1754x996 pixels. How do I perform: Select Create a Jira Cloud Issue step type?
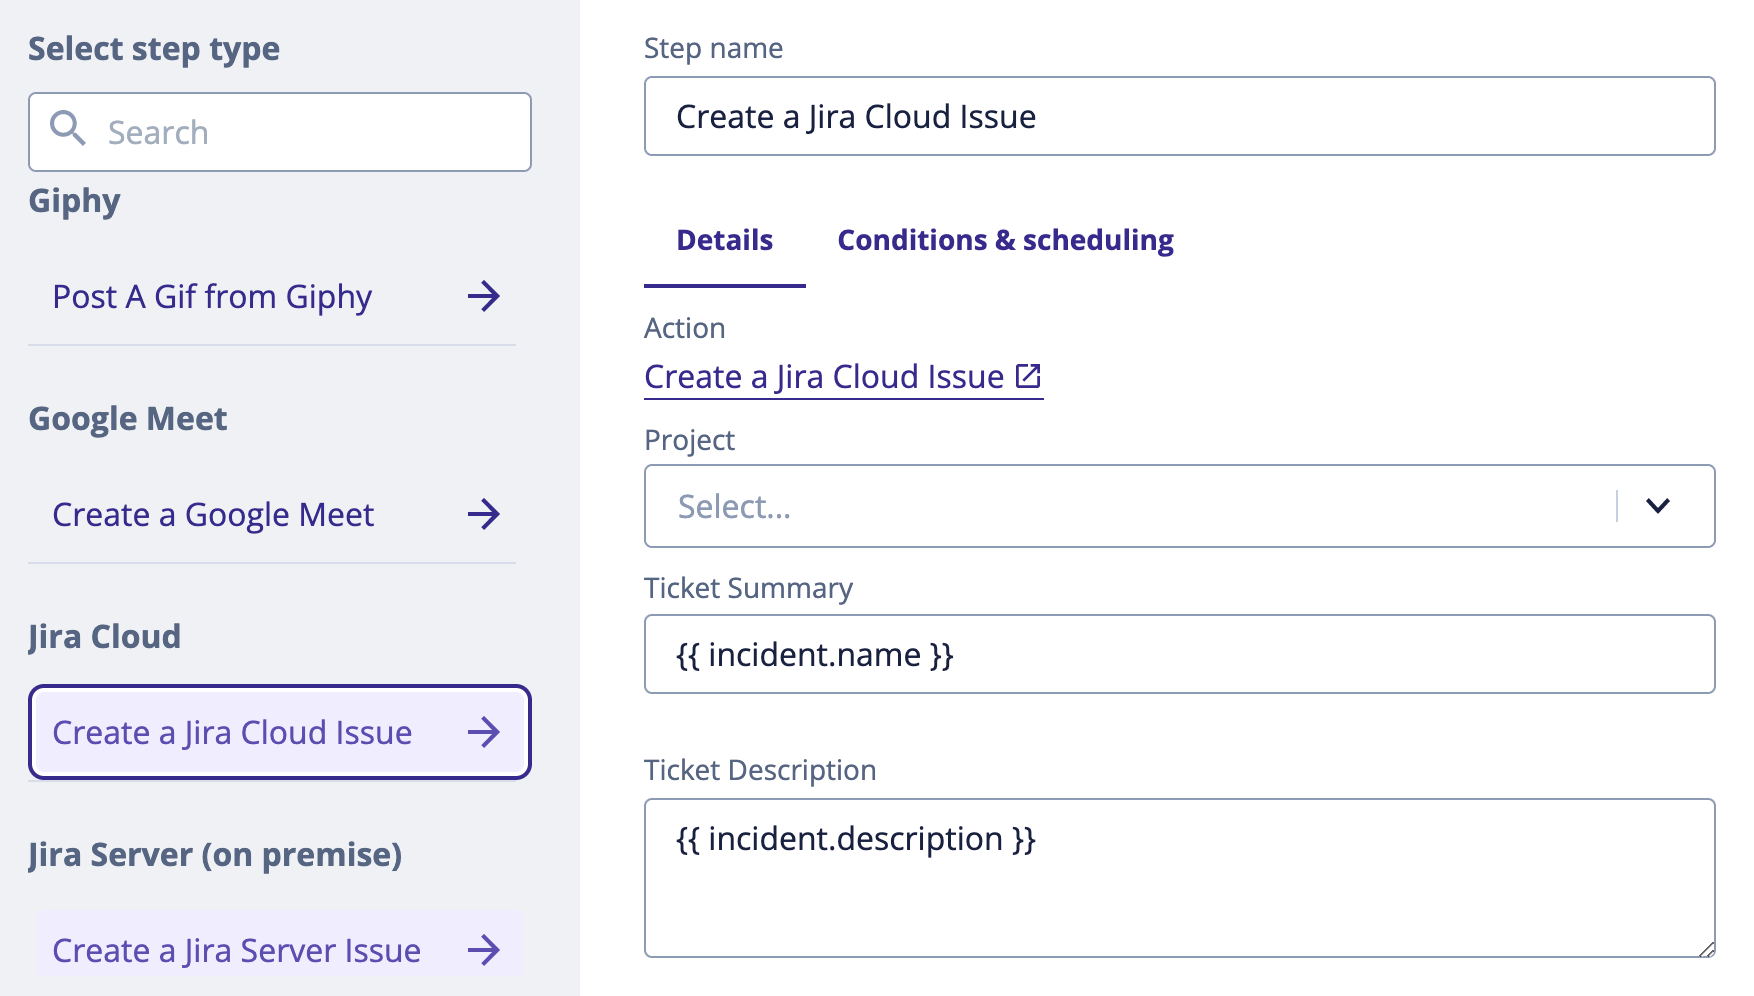(x=232, y=733)
